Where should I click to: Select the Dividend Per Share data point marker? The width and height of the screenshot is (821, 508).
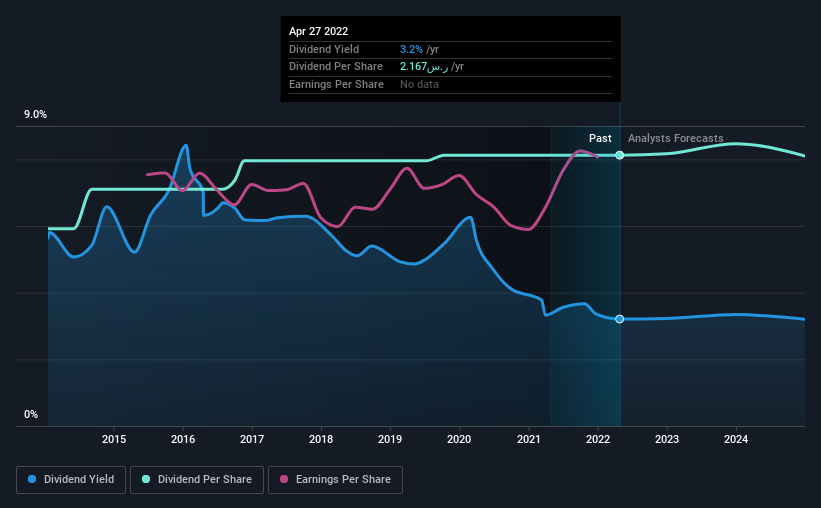tap(619, 155)
